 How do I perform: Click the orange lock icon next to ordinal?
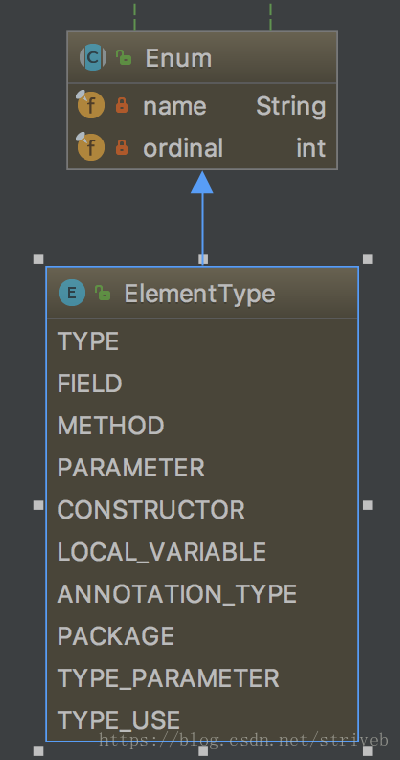(122, 147)
